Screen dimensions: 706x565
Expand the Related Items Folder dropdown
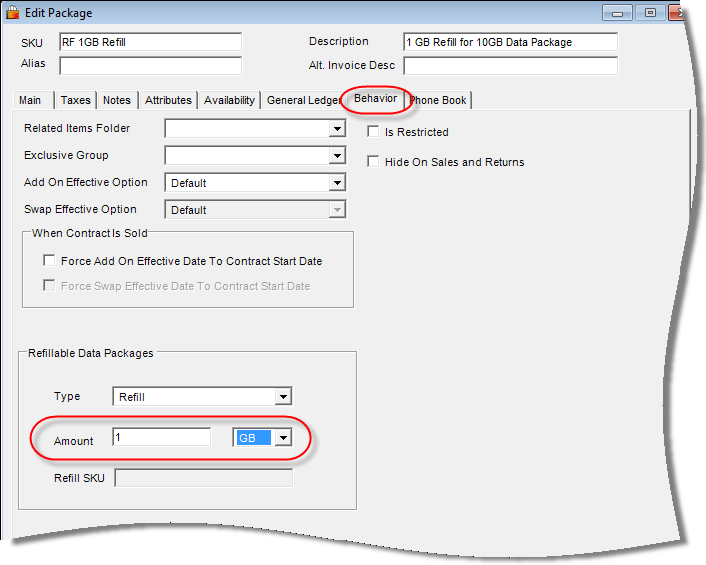pos(337,129)
